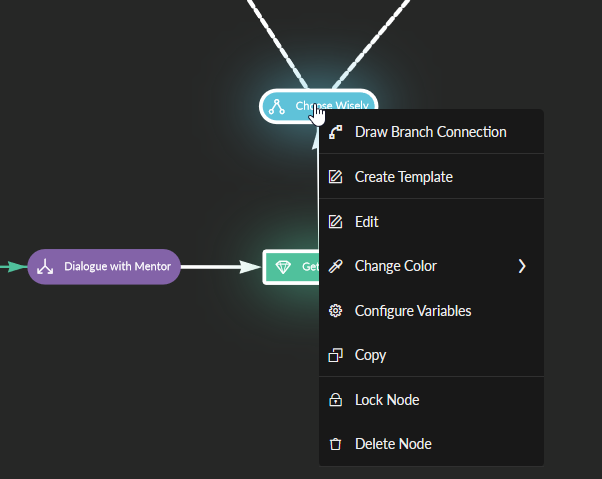602x479 pixels.
Task: Click the Configure Variables gear icon
Action: (336, 311)
